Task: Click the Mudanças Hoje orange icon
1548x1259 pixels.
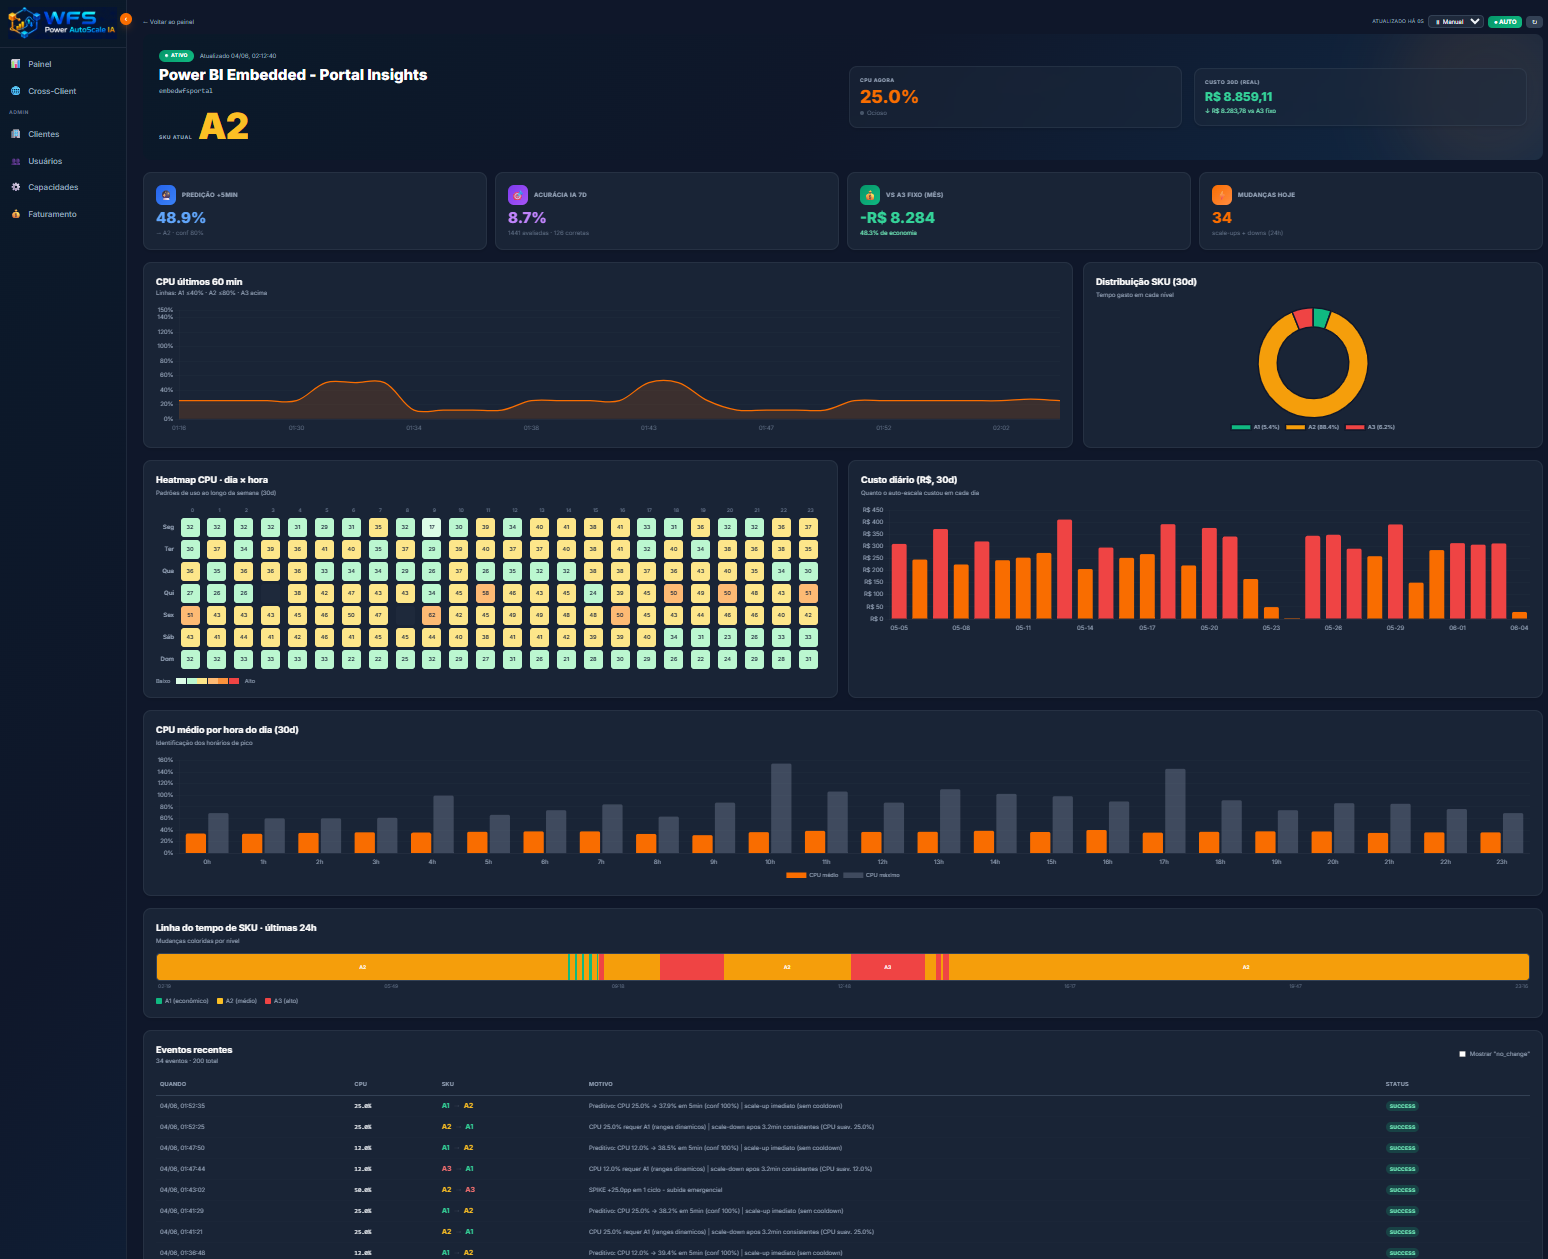Action: point(1222,195)
